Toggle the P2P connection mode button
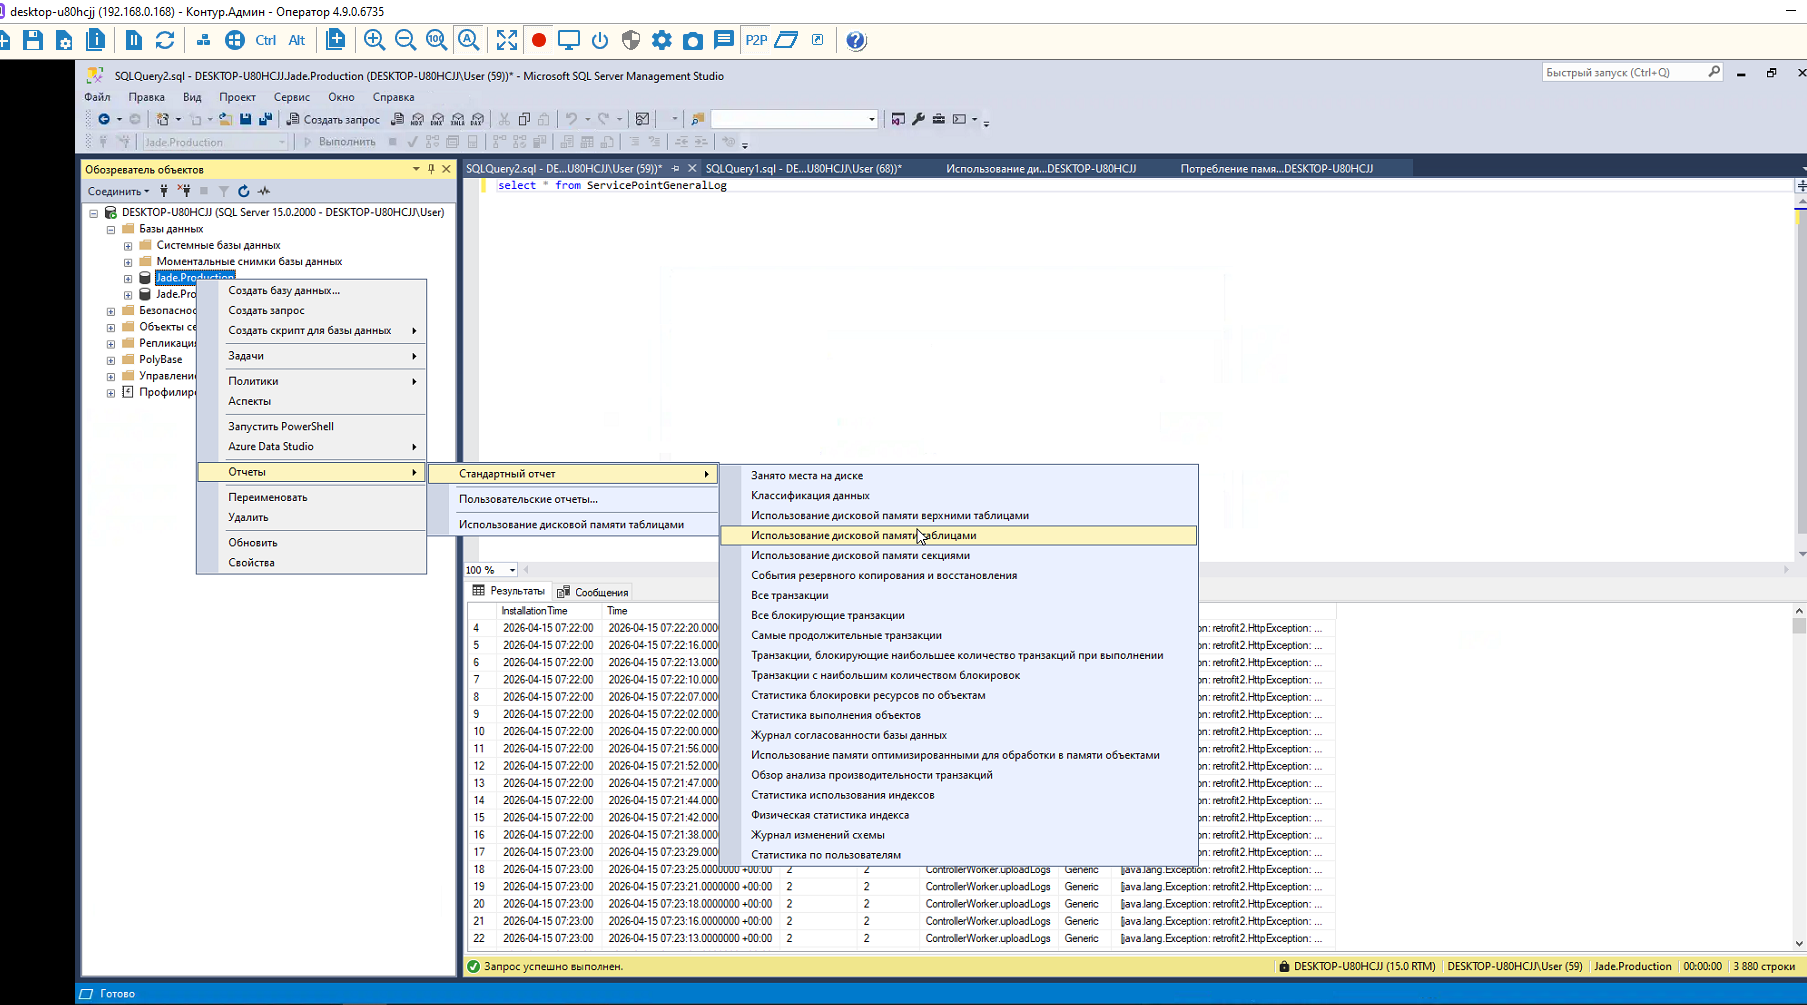 point(756,40)
